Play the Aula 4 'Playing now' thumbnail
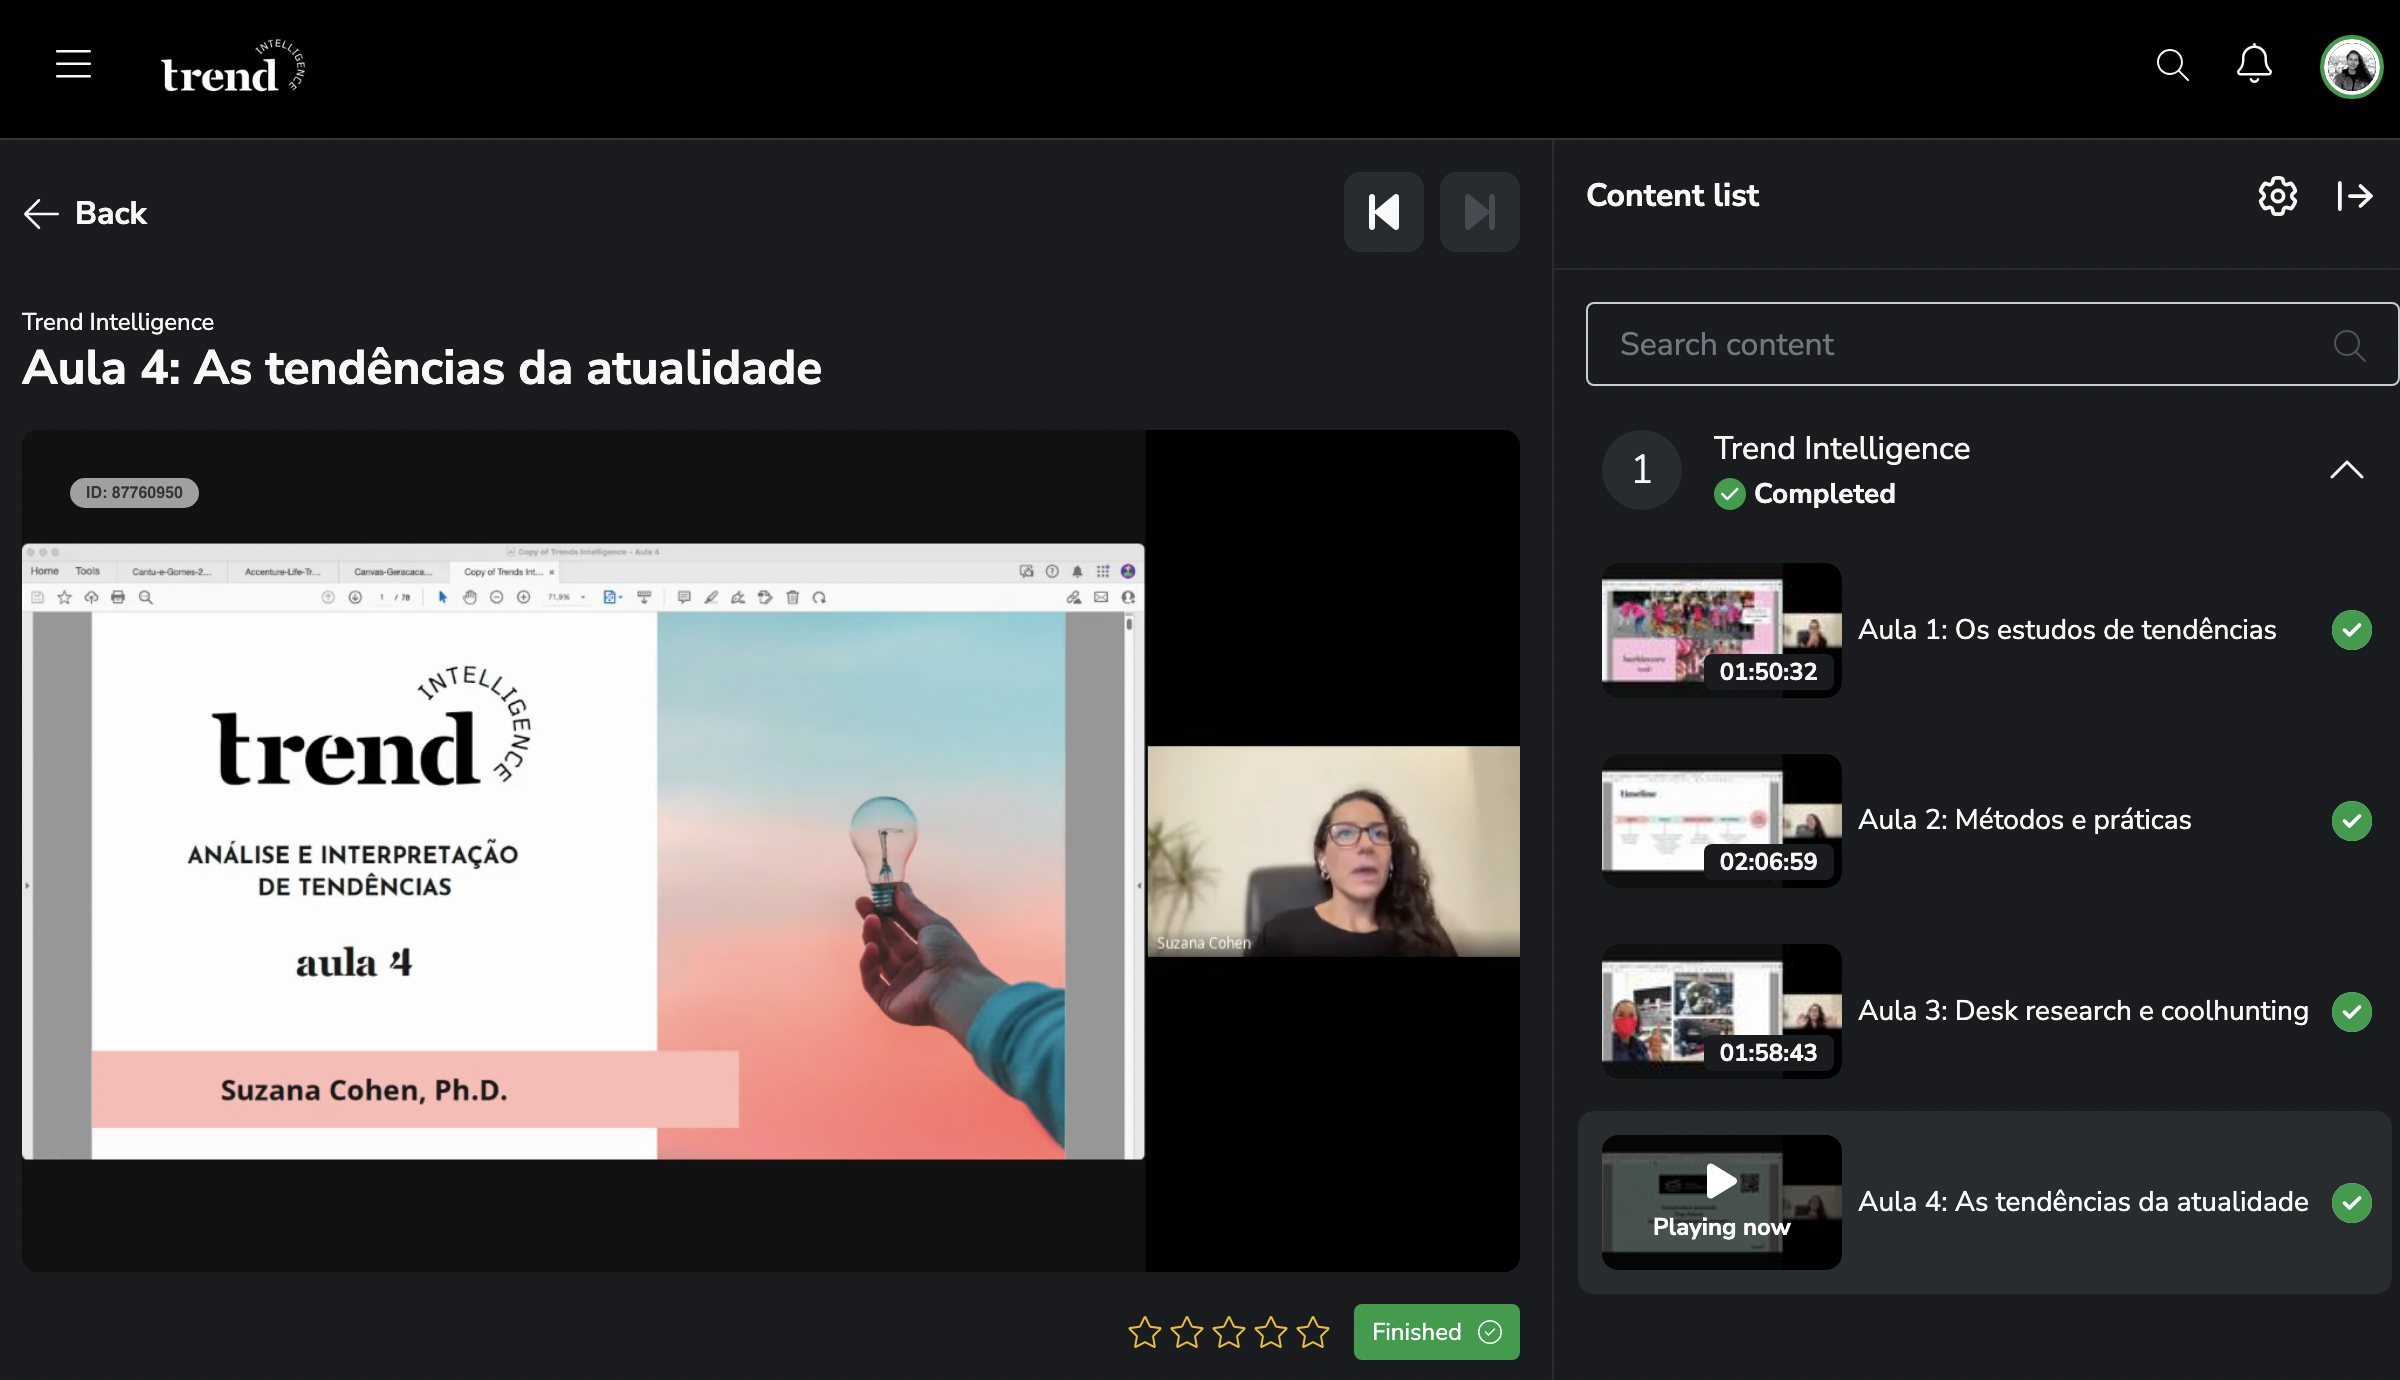Viewport: 2400px width, 1380px height. pyautogui.click(x=1721, y=1202)
